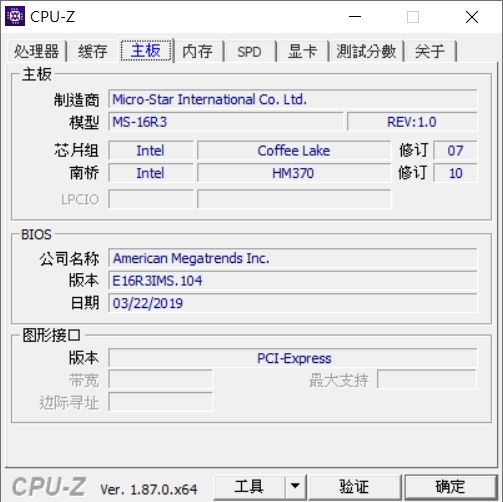The image size is (503, 502).
Task: Confirm with the 确定 button
Action: coord(450,487)
